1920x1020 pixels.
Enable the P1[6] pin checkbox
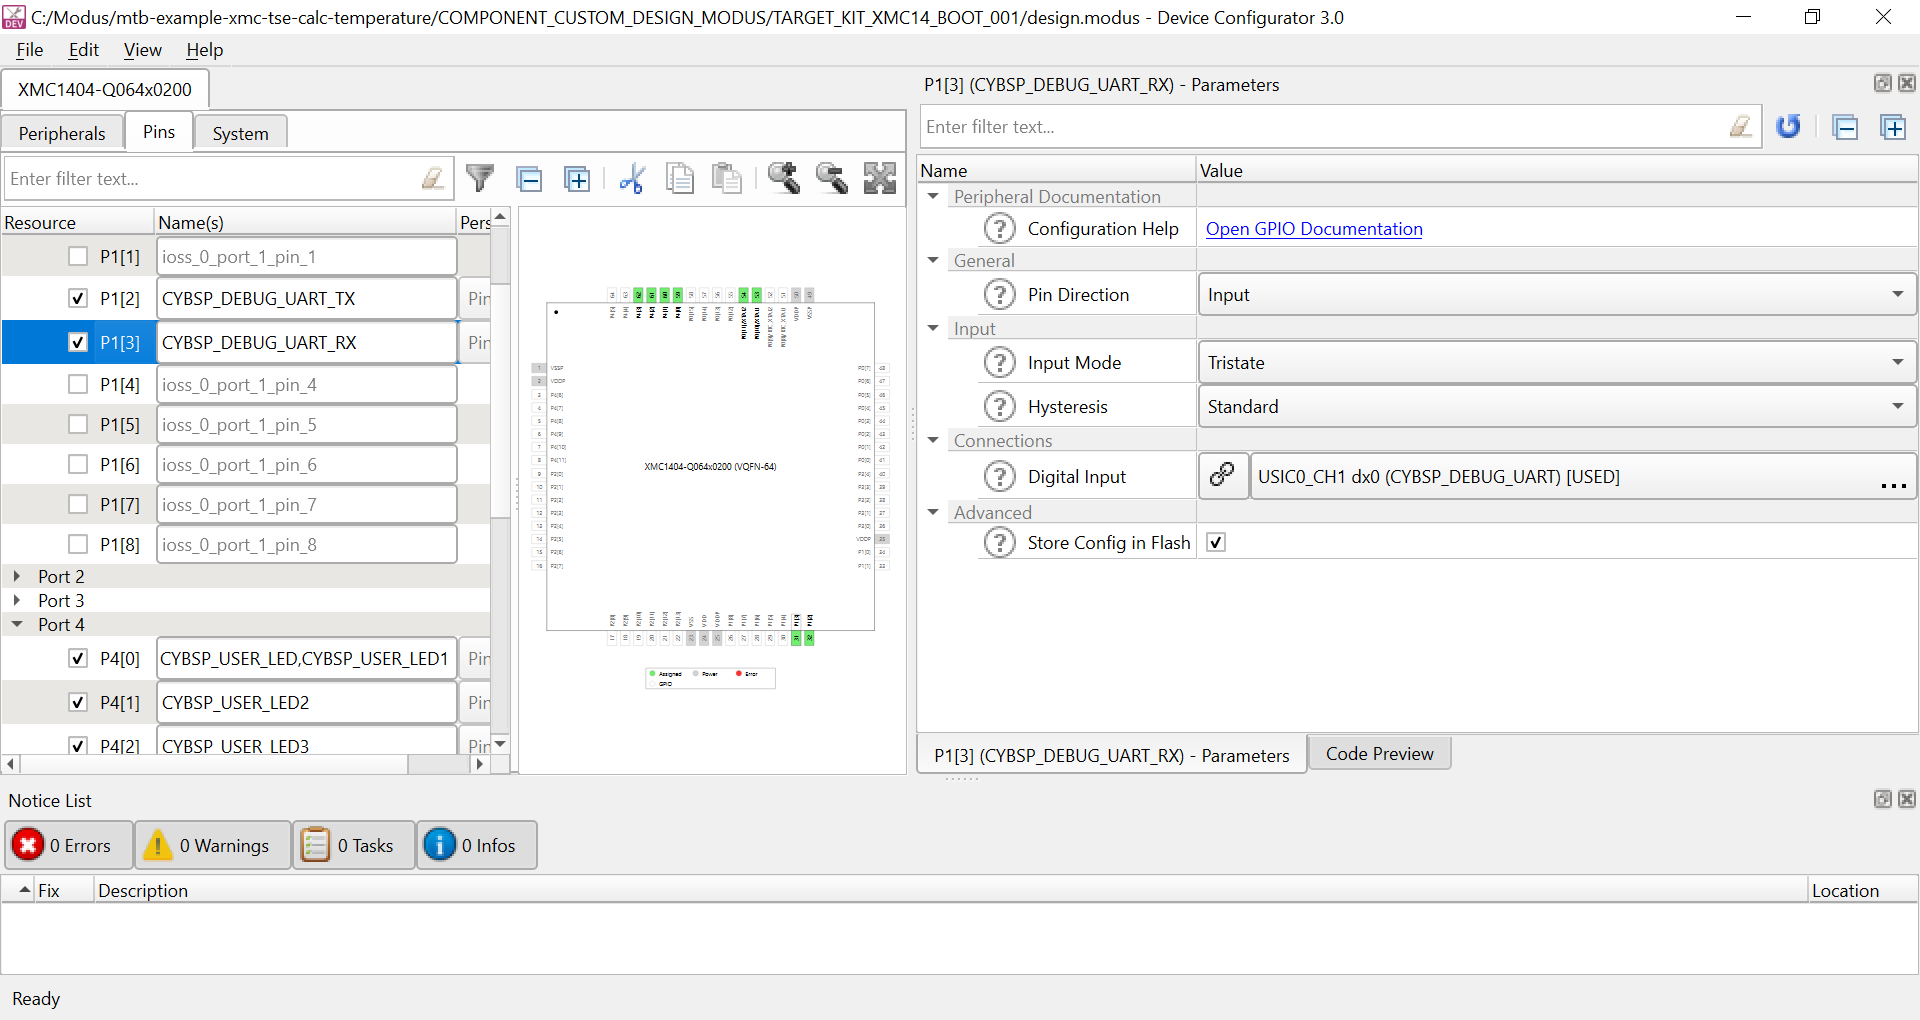[78, 464]
